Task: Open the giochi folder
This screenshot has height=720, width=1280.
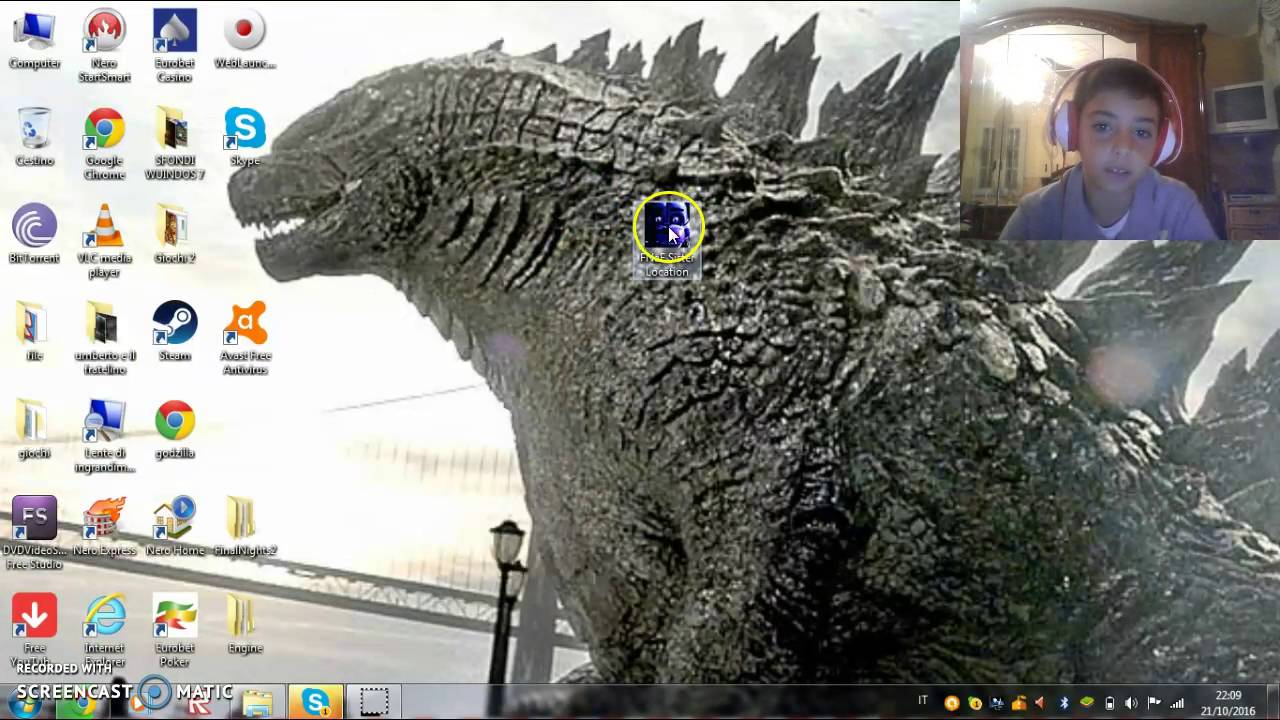Action: [x=34, y=429]
